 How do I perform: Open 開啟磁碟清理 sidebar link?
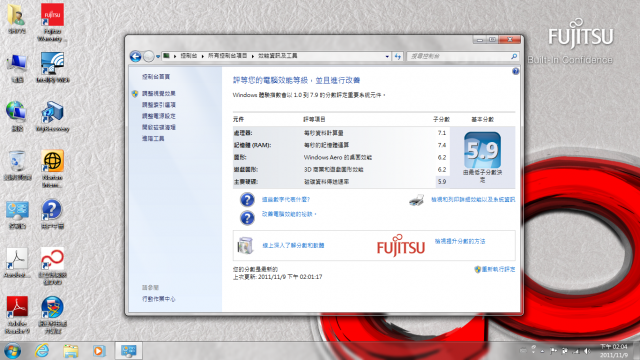point(159,127)
